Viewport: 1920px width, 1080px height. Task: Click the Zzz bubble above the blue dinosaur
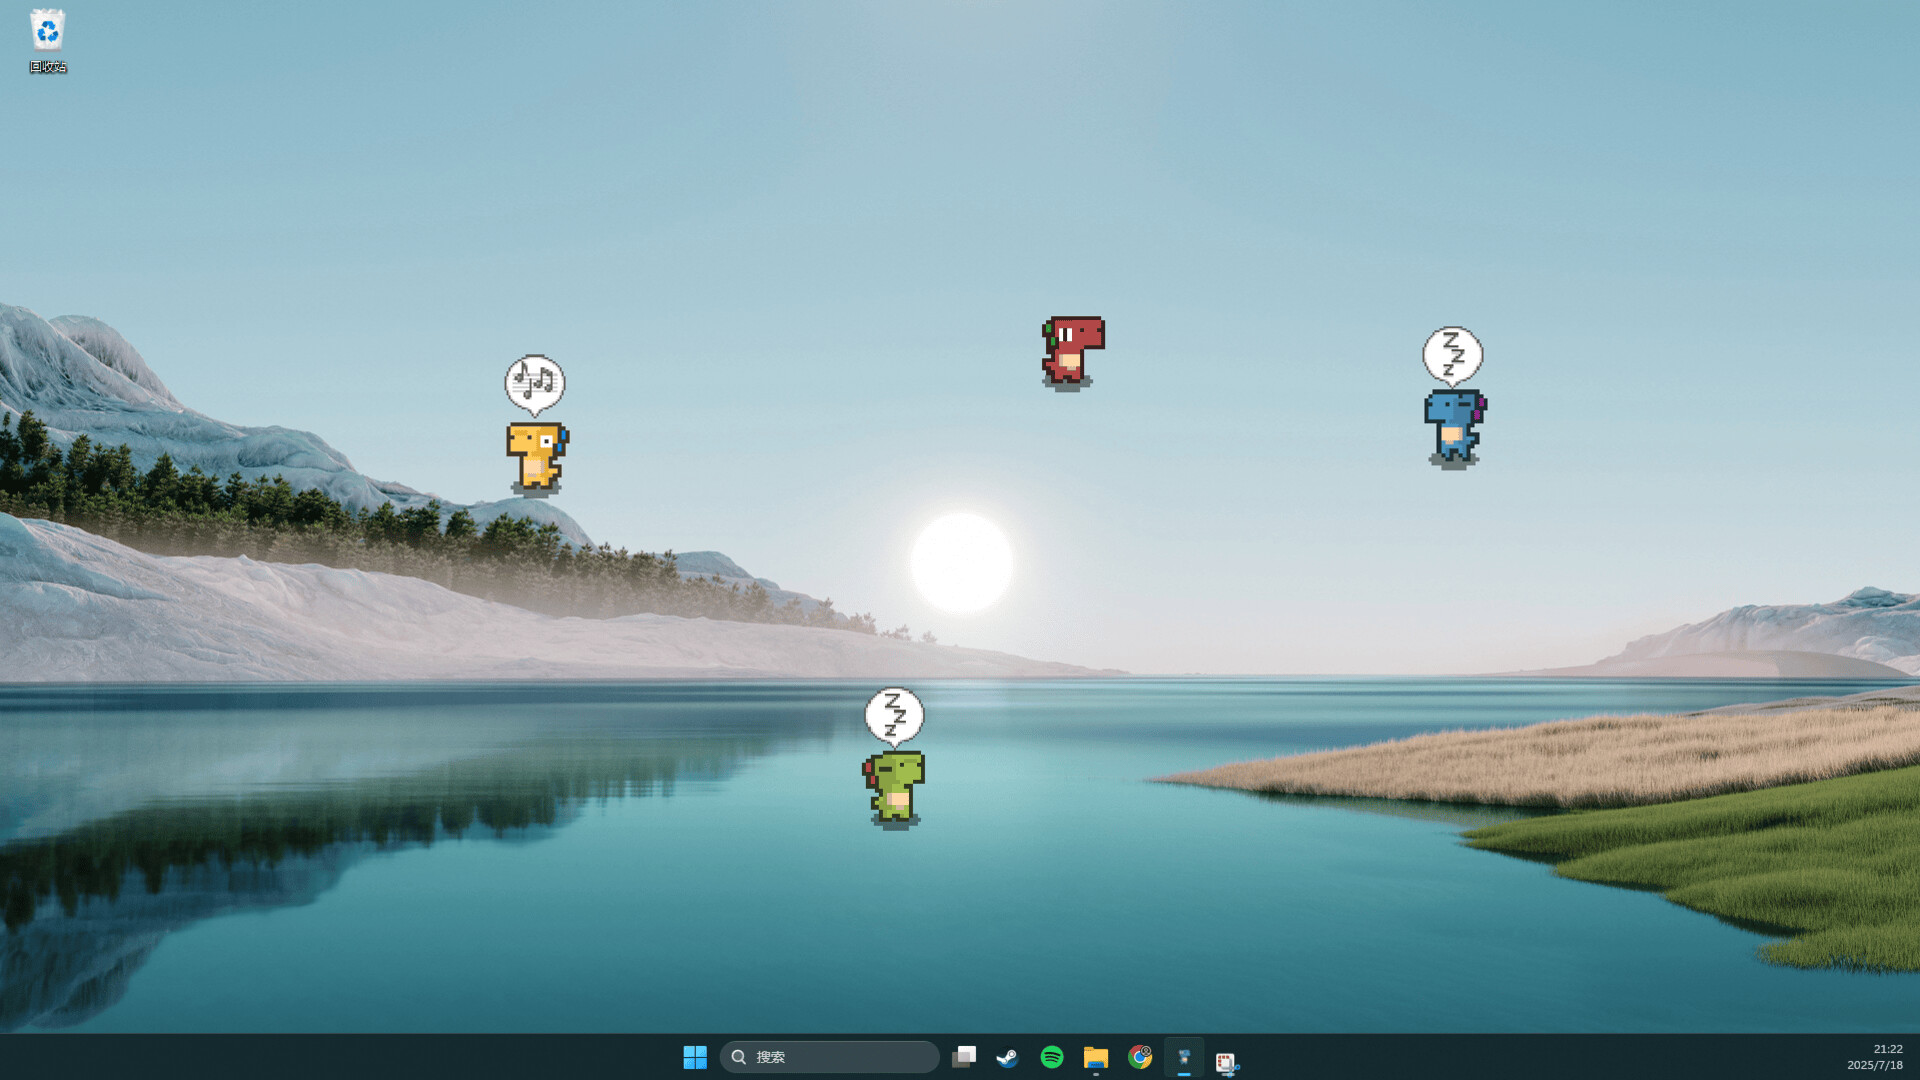pyautogui.click(x=1453, y=354)
